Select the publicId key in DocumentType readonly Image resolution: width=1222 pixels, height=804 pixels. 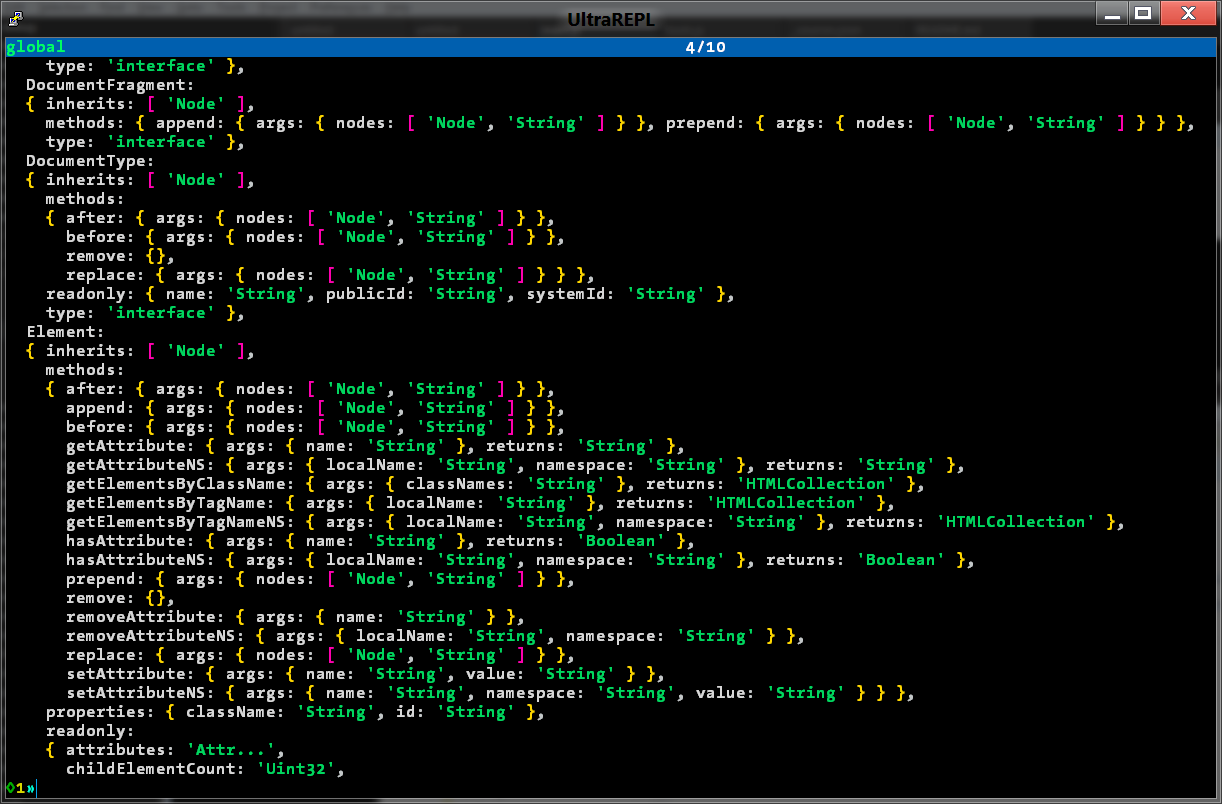[366, 294]
